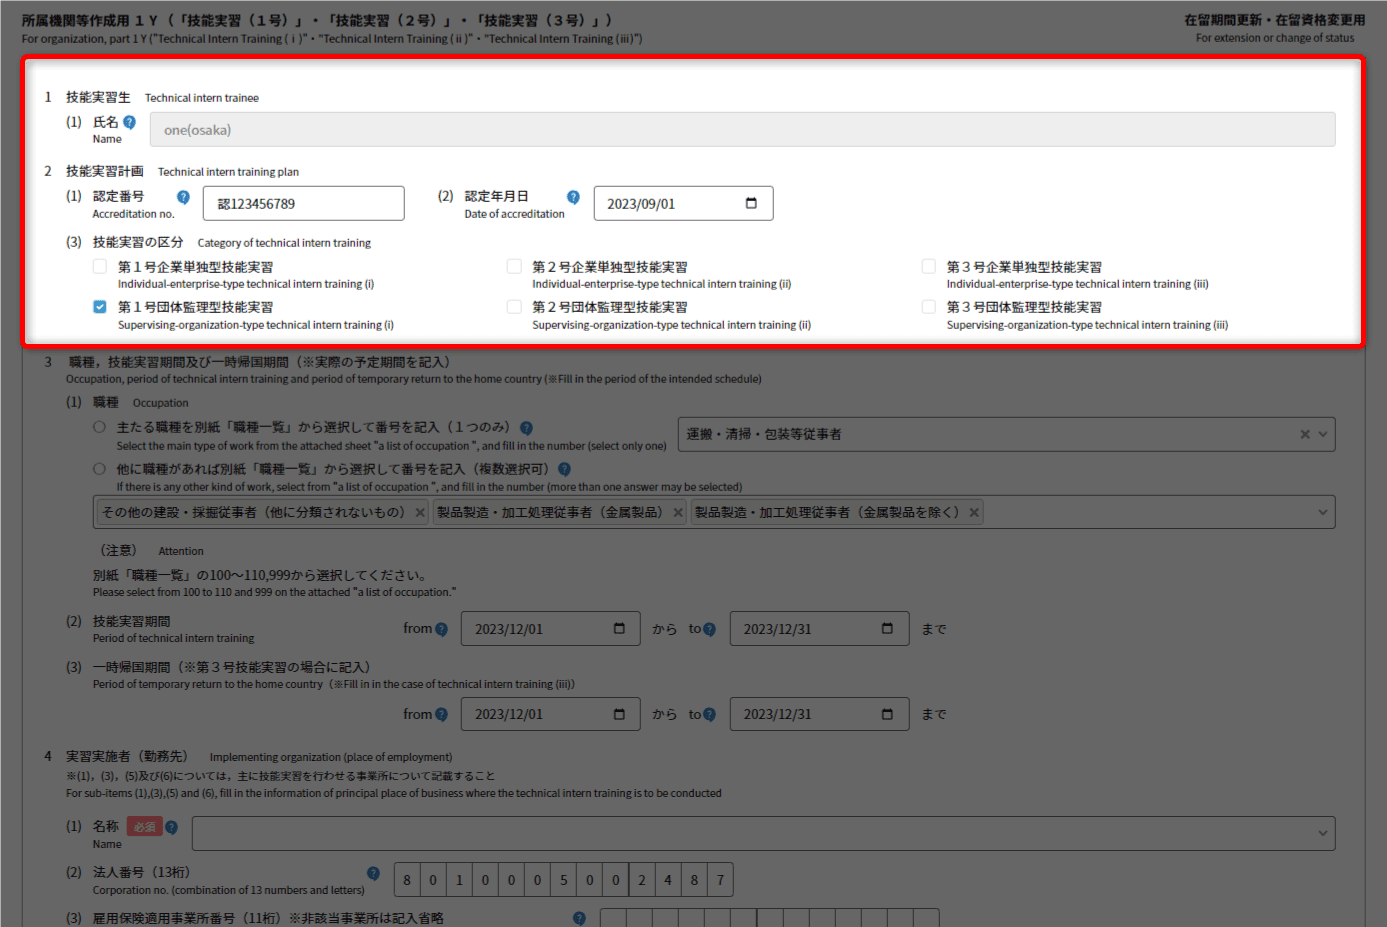The width and height of the screenshot is (1387, 927).
Task: Click help icon next to 氏名 Name
Action: coord(129,122)
